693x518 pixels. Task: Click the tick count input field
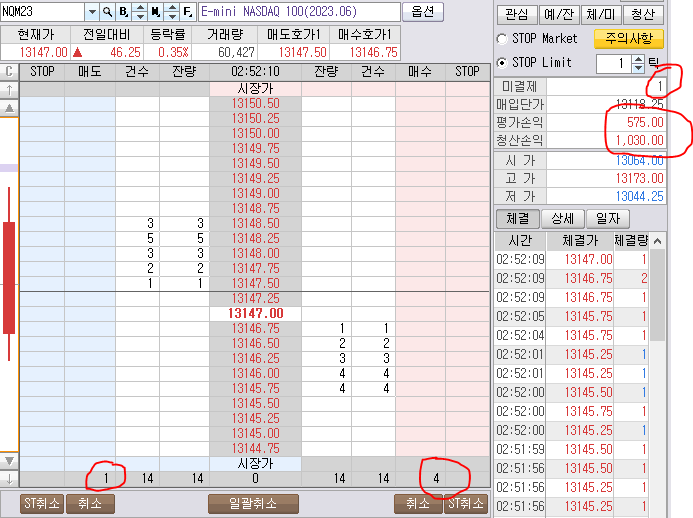click(x=614, y=63)
